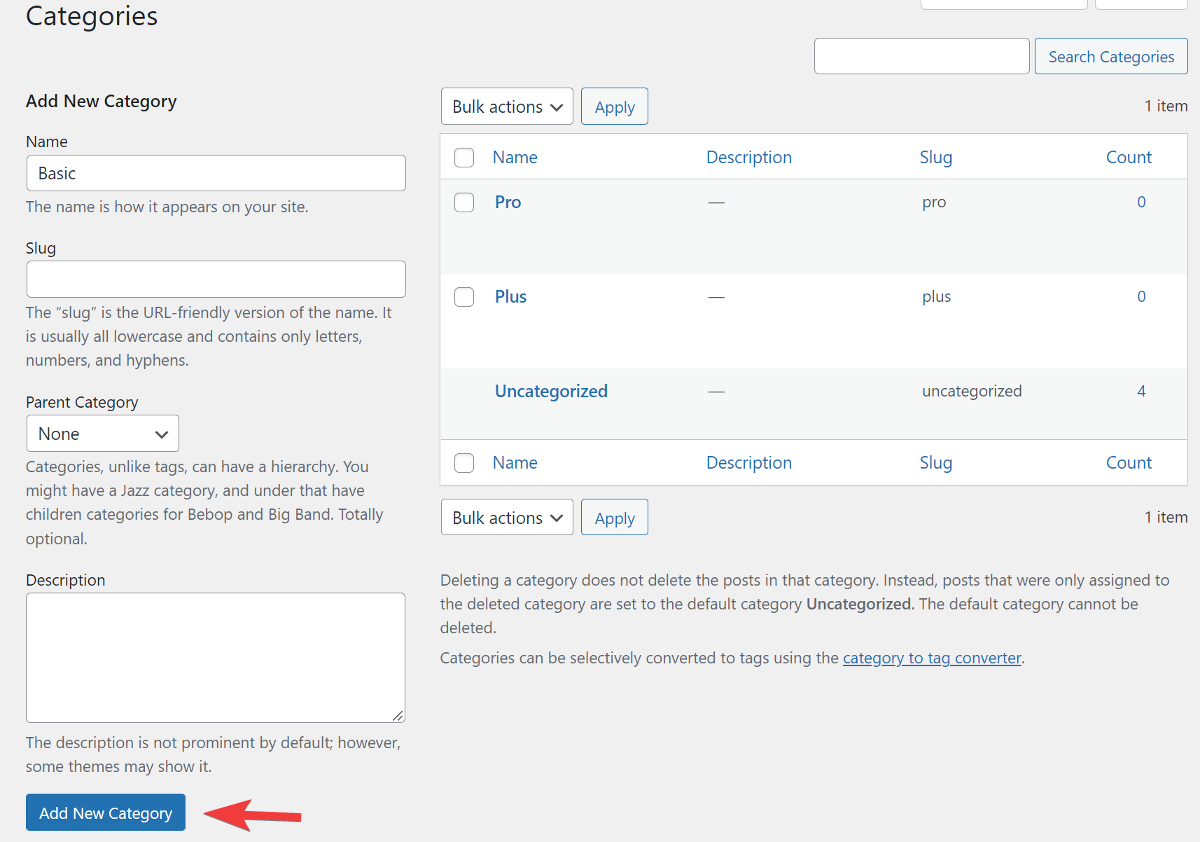Open the Plus category link

[x=511, y=297]
